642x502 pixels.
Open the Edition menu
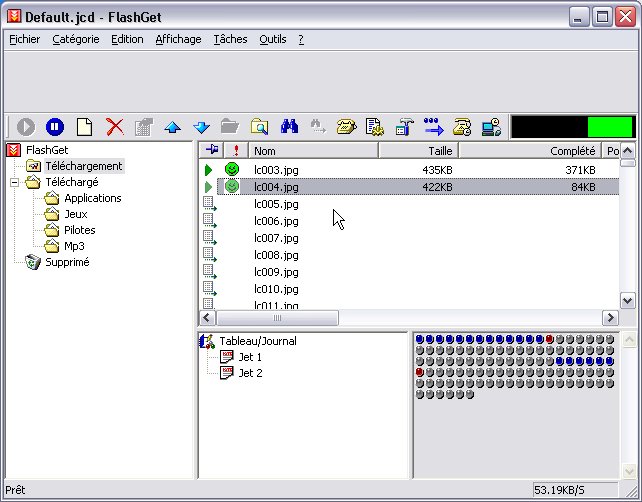[x=127, y=39]
